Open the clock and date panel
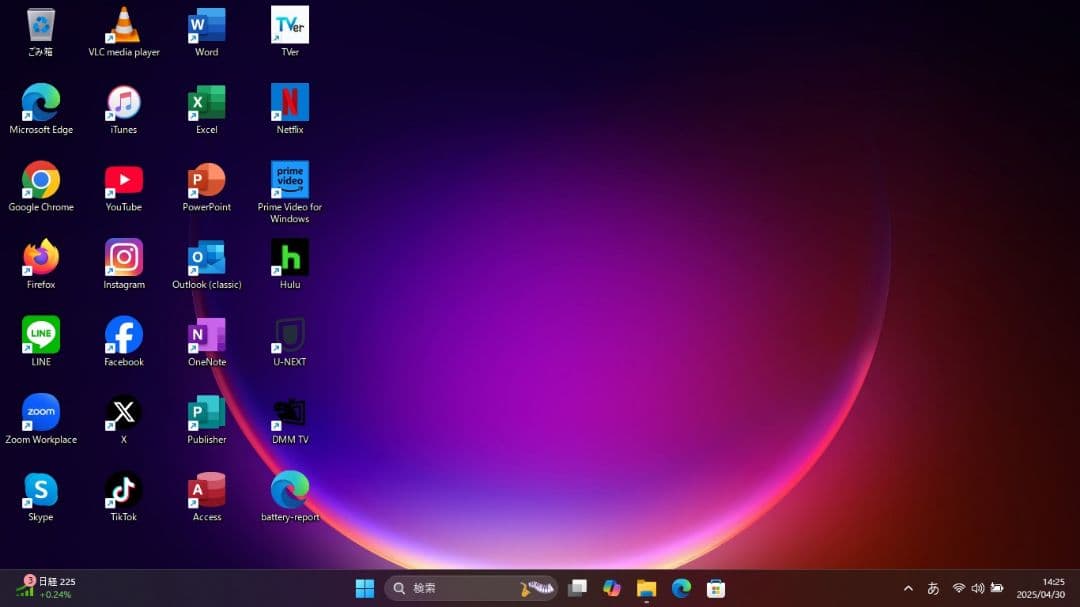 click(1041, 588)
